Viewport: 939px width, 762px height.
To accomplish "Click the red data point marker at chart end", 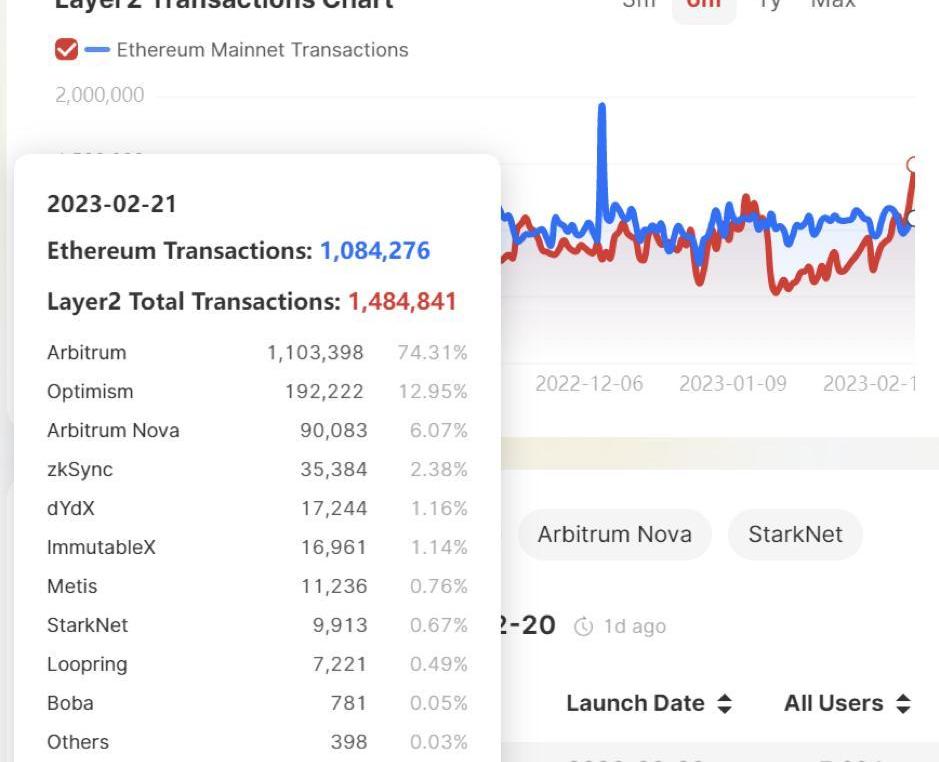I will coord(913,164).
